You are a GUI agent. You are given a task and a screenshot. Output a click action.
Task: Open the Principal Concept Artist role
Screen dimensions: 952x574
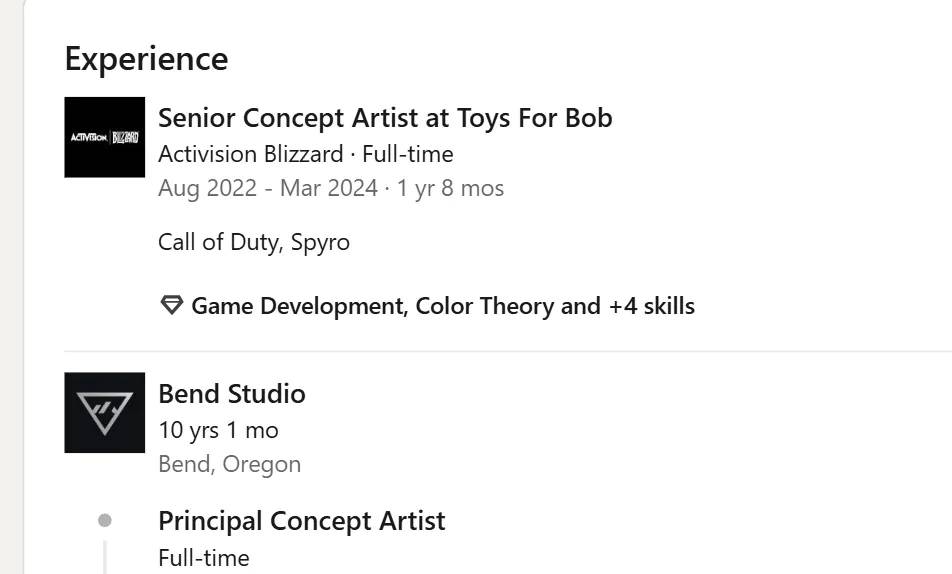click(x=302, y=521)
